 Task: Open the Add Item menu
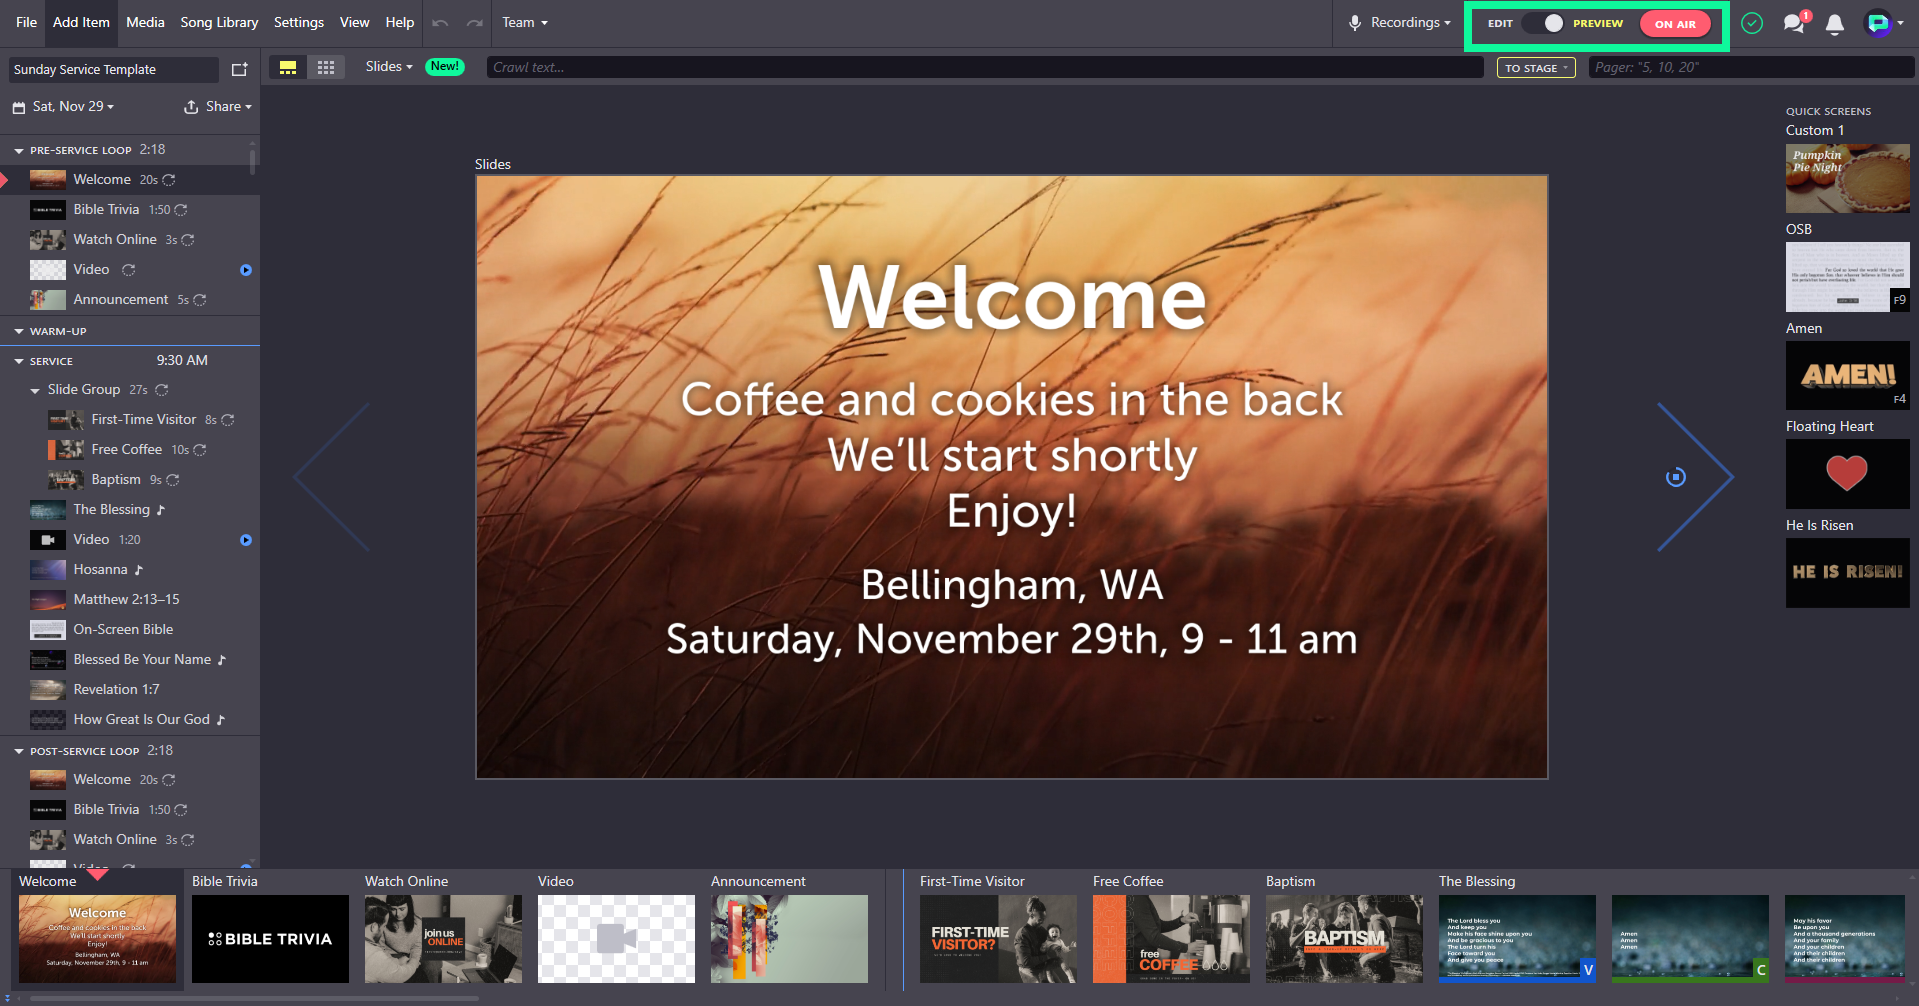pos(81,22)
